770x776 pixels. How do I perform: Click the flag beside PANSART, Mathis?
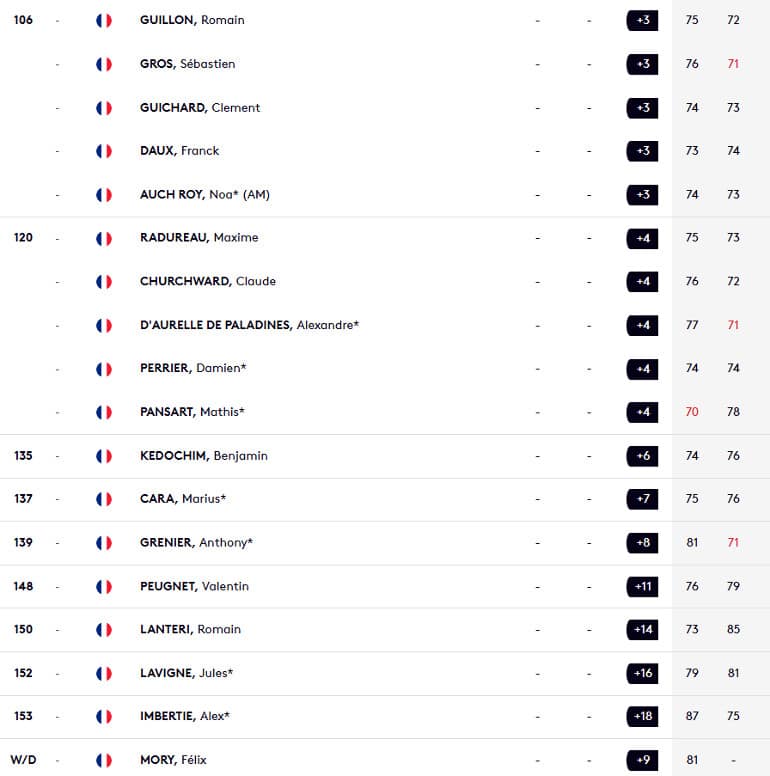point(104,412)
